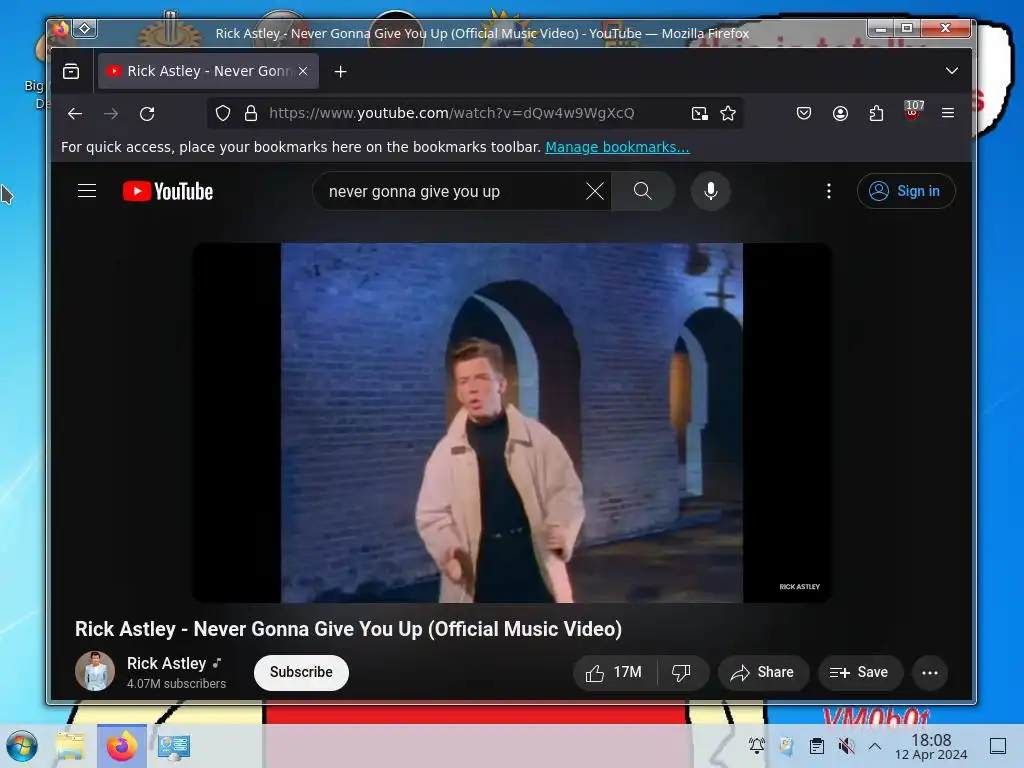Click the video player to pause
The width and height of the screenshot is (1024, 768).
(x=511, y=423)
